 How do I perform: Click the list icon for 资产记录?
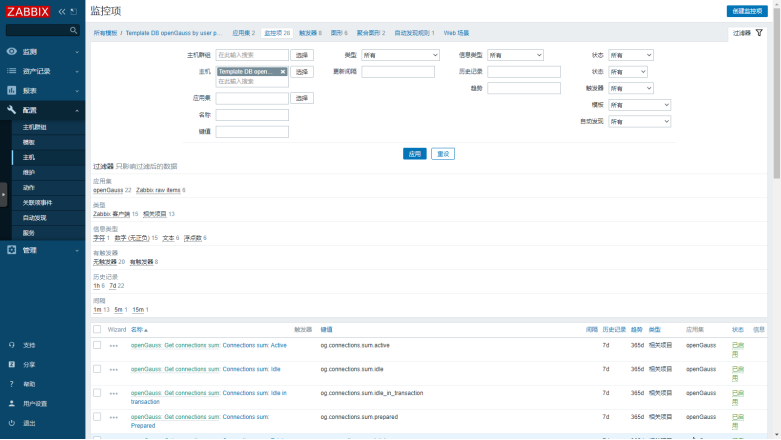11,71
